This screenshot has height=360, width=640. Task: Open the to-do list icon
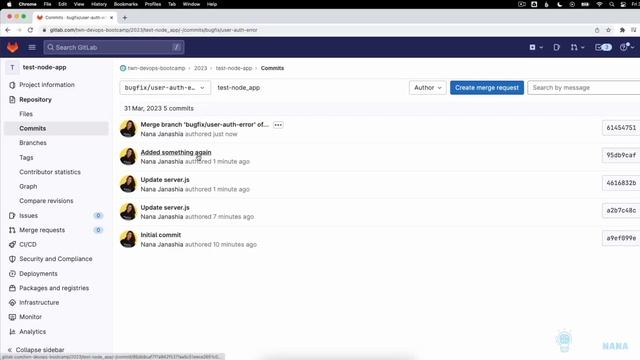tap(603, 47)
